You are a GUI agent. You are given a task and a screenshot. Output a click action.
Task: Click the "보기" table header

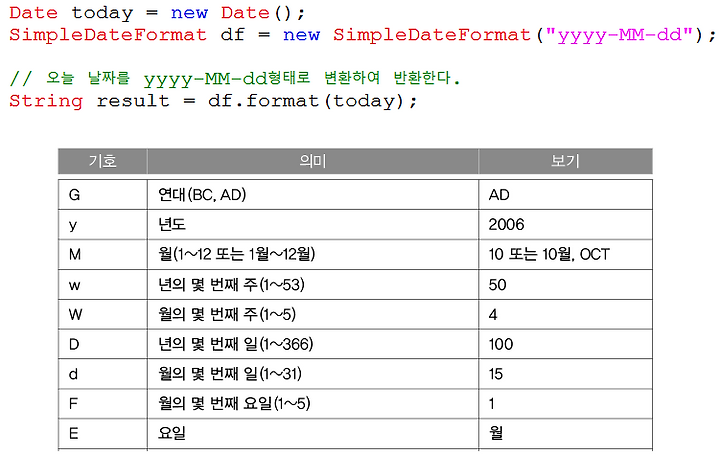tap(565, 161)
